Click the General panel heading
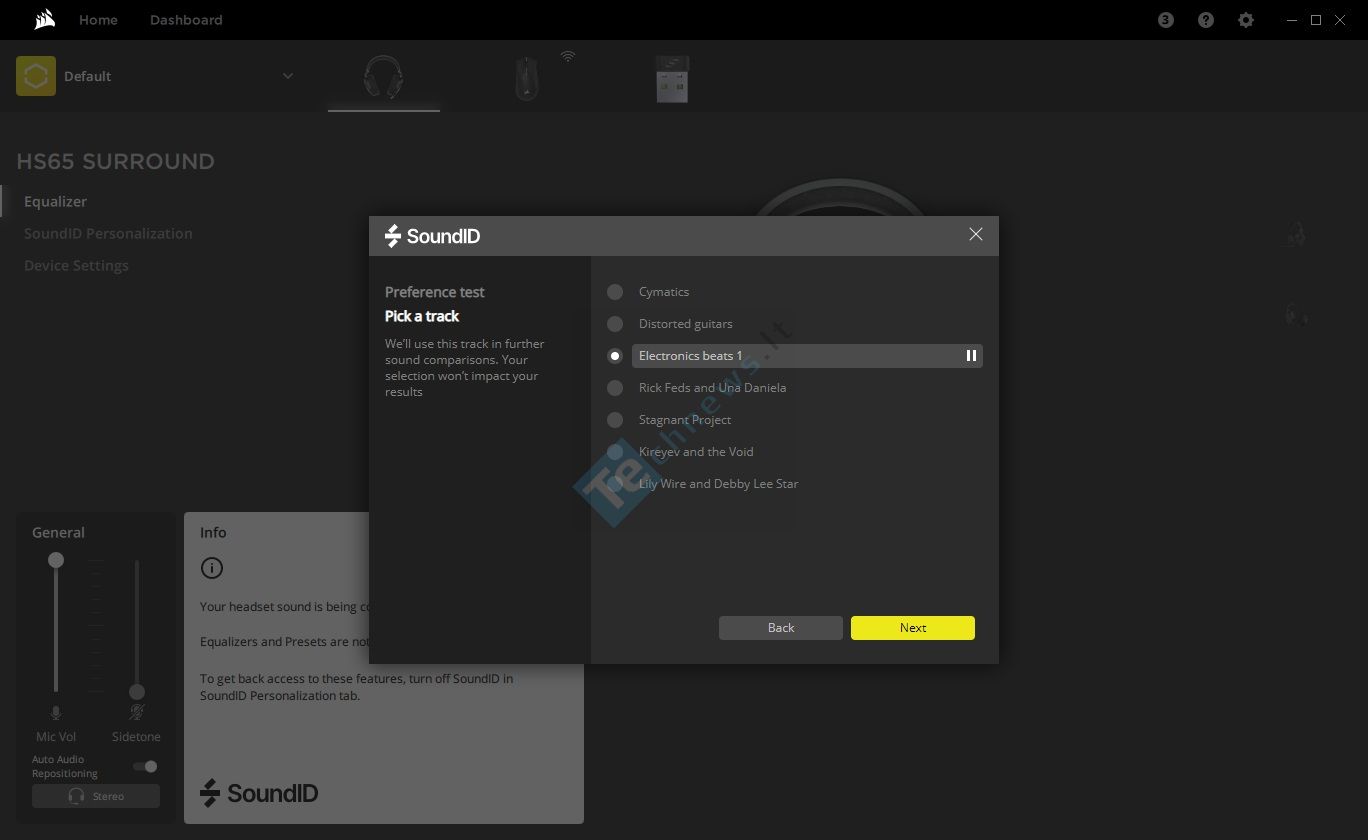1368x840 pixels. 58,533
